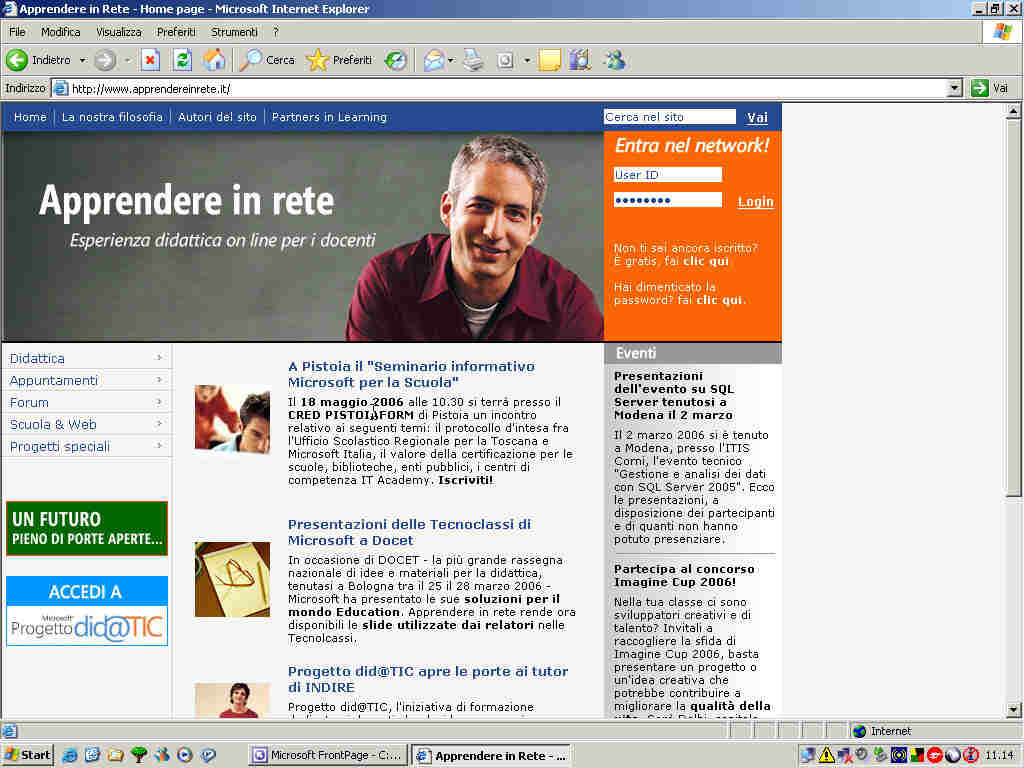
Task: Open the Preferiti star toolbar button
Action: pos(339,60)
